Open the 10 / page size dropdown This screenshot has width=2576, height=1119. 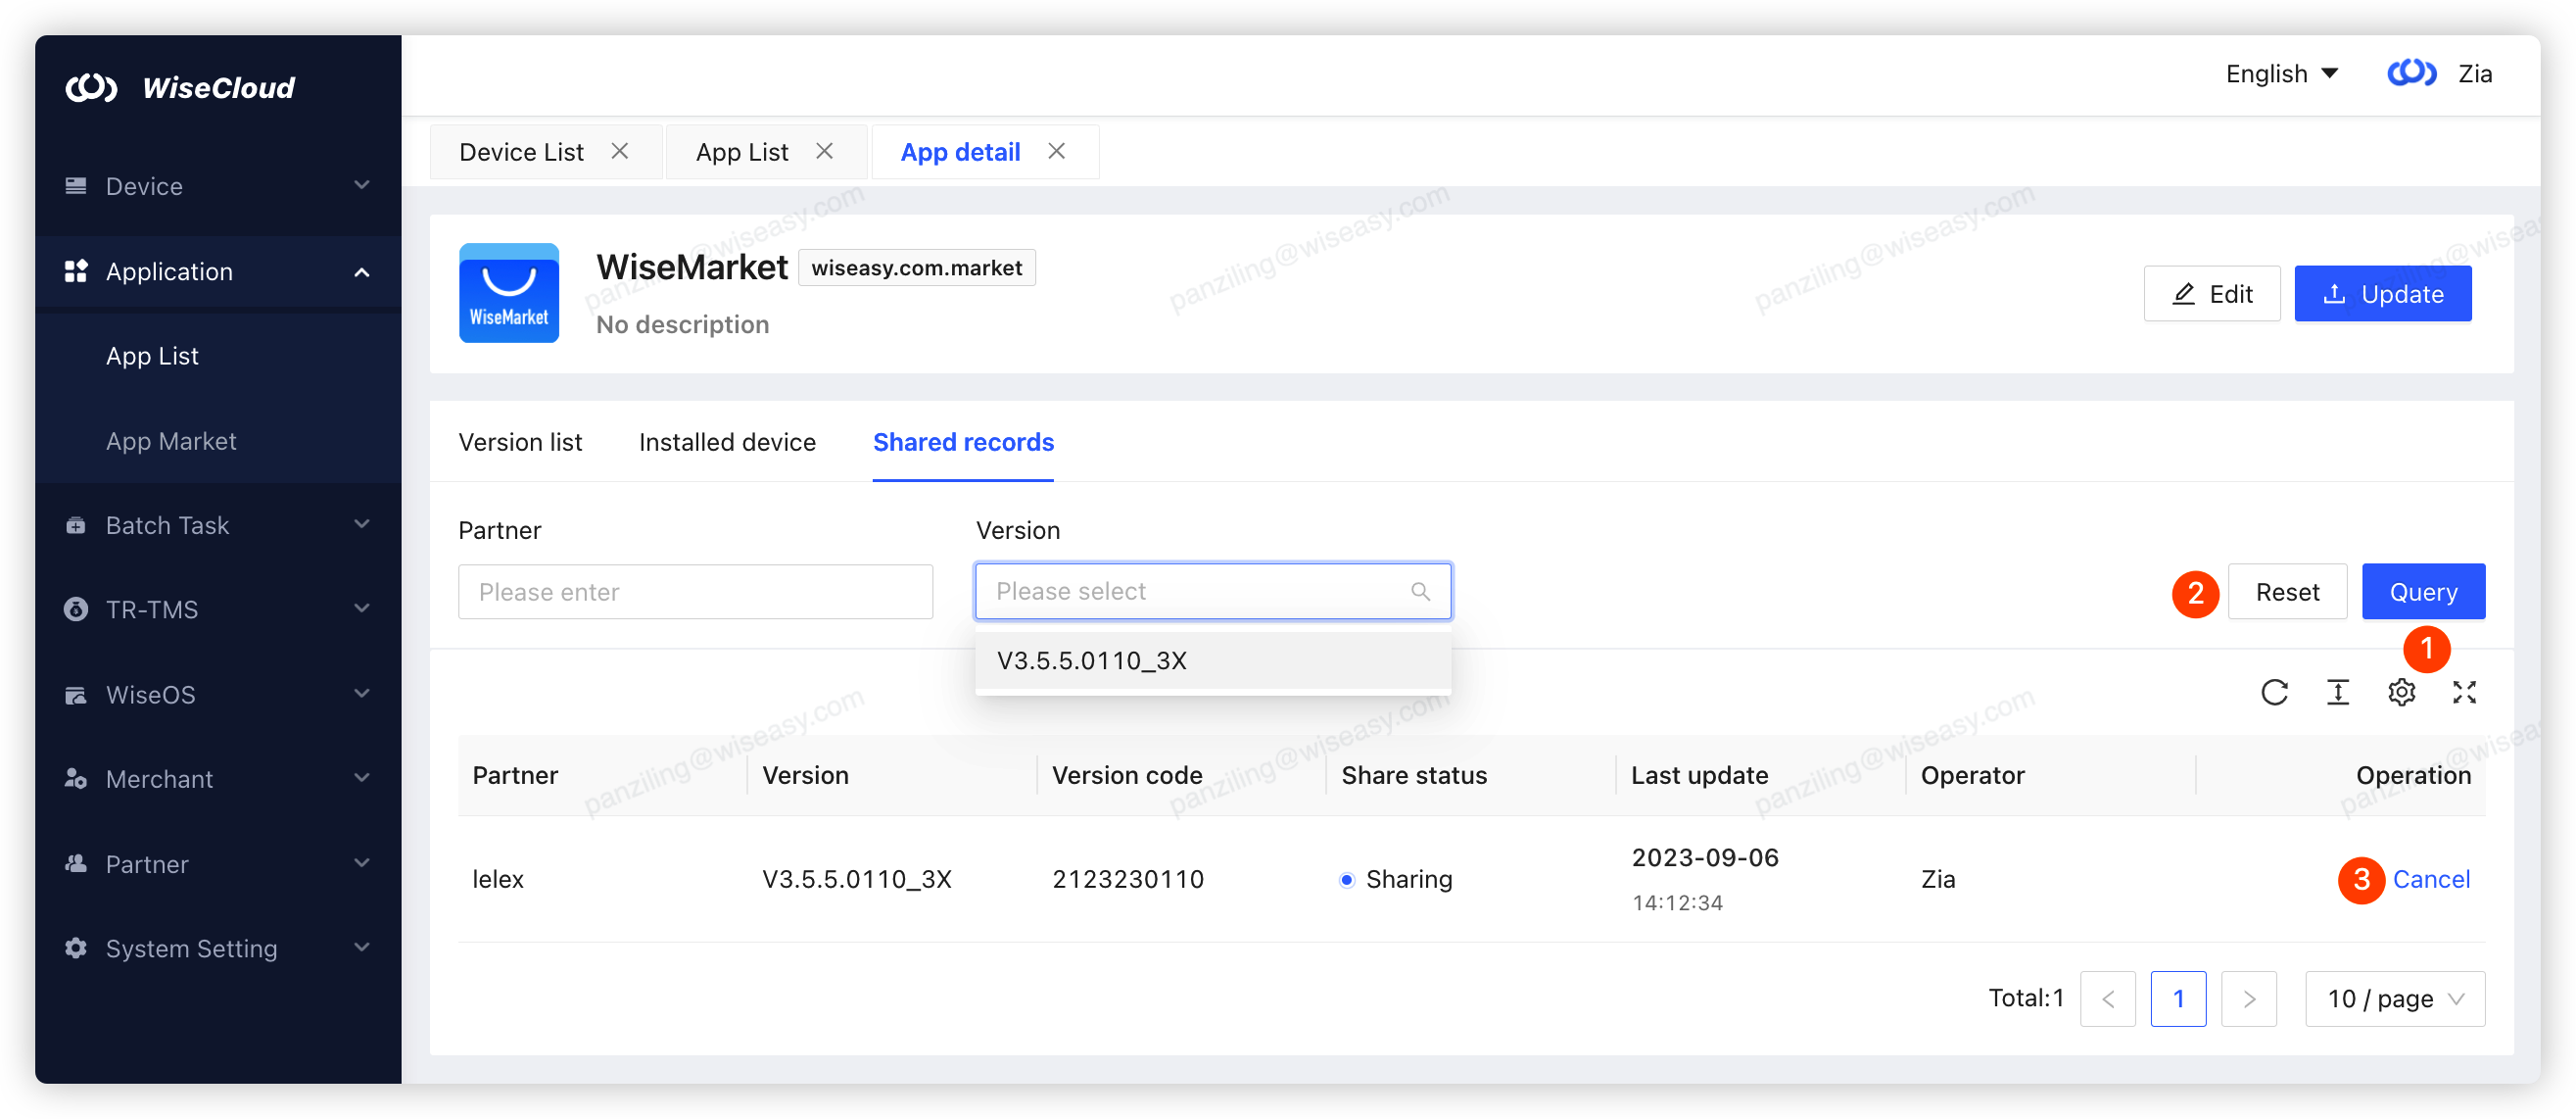(x=2394, y=998)
